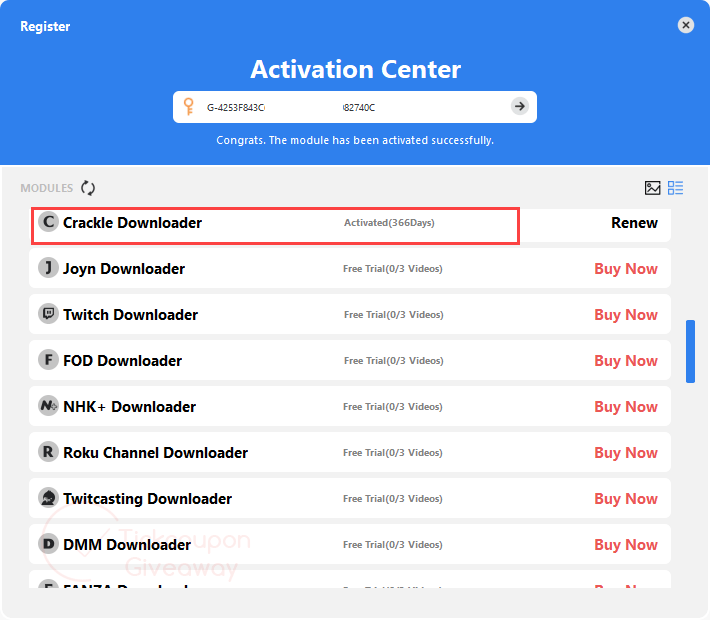Screen dimensions: 710x620
Task: Click the Roku Channel Downloader R icon
Action: coord(48,452)
